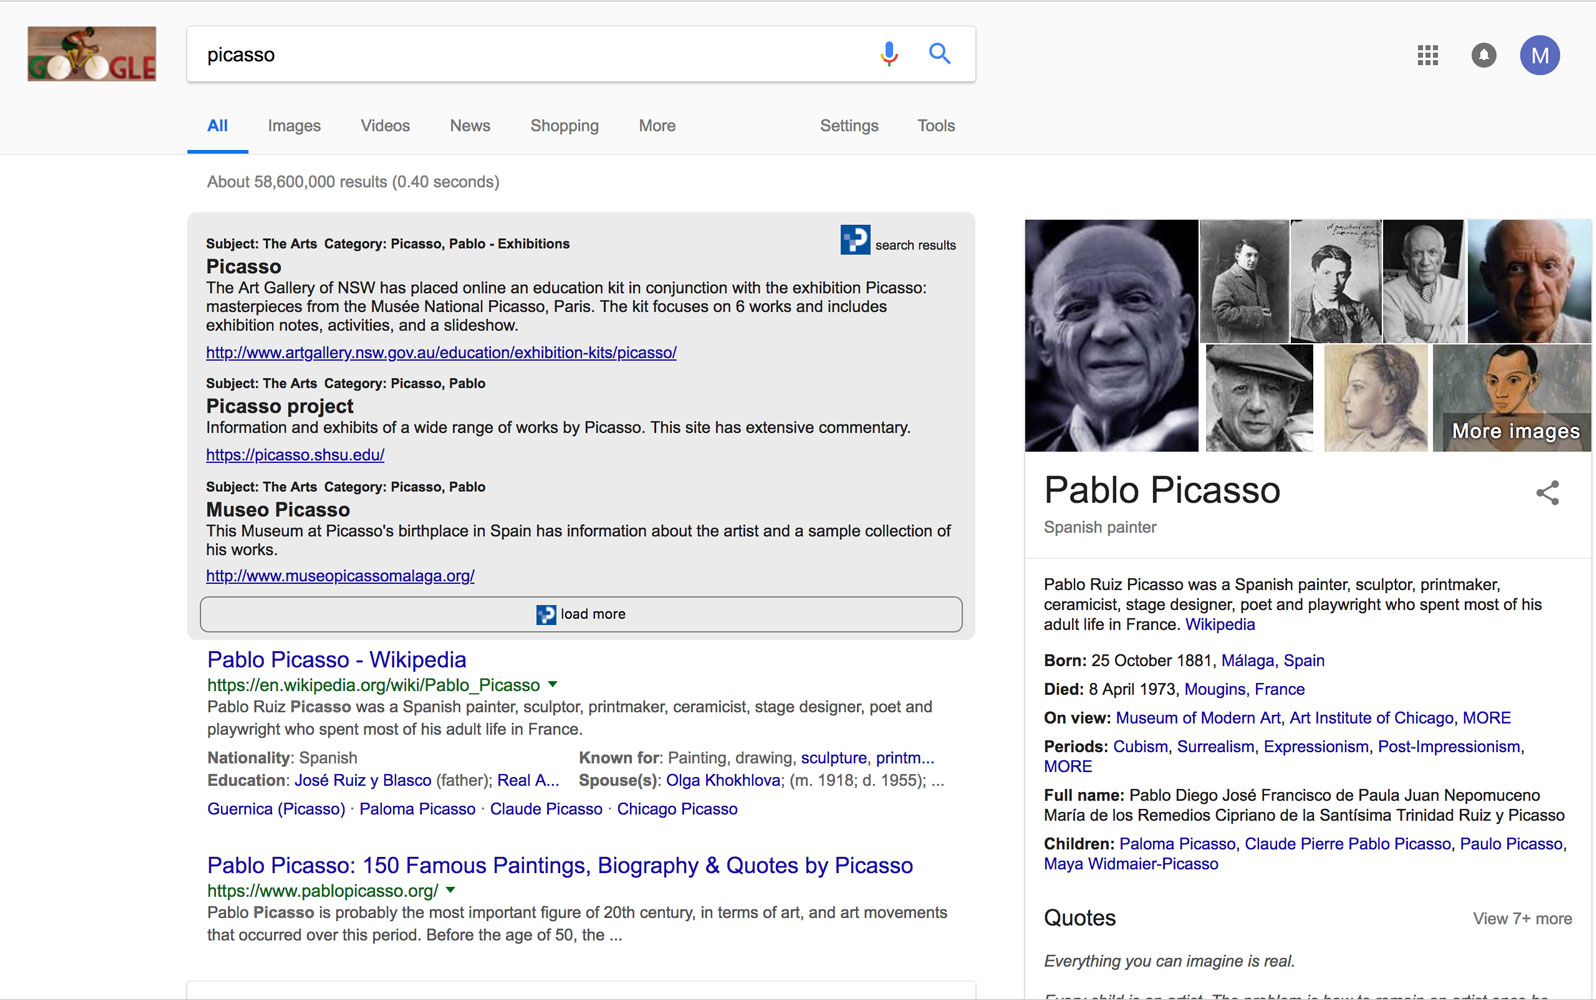The height and width of the screenshot is (1000, 1596).
Task: Open the Claude Picasso sitelink
Action: [546, 809]
